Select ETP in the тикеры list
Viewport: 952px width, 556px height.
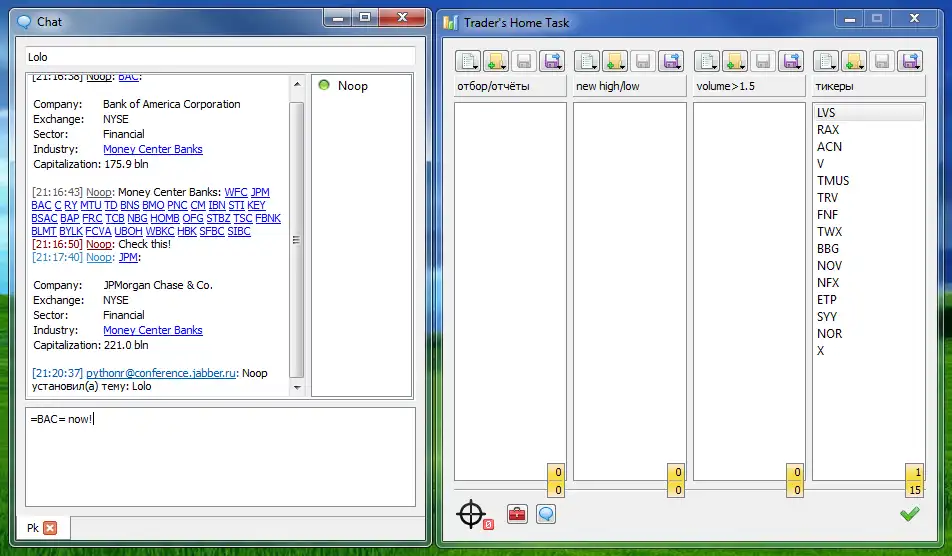(x=869, y=300)
